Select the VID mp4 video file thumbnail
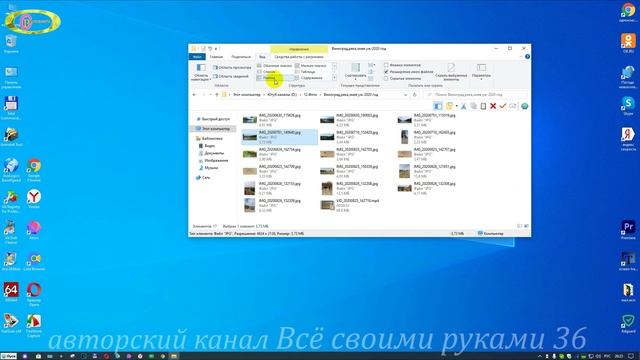 [x=327, y=205]
